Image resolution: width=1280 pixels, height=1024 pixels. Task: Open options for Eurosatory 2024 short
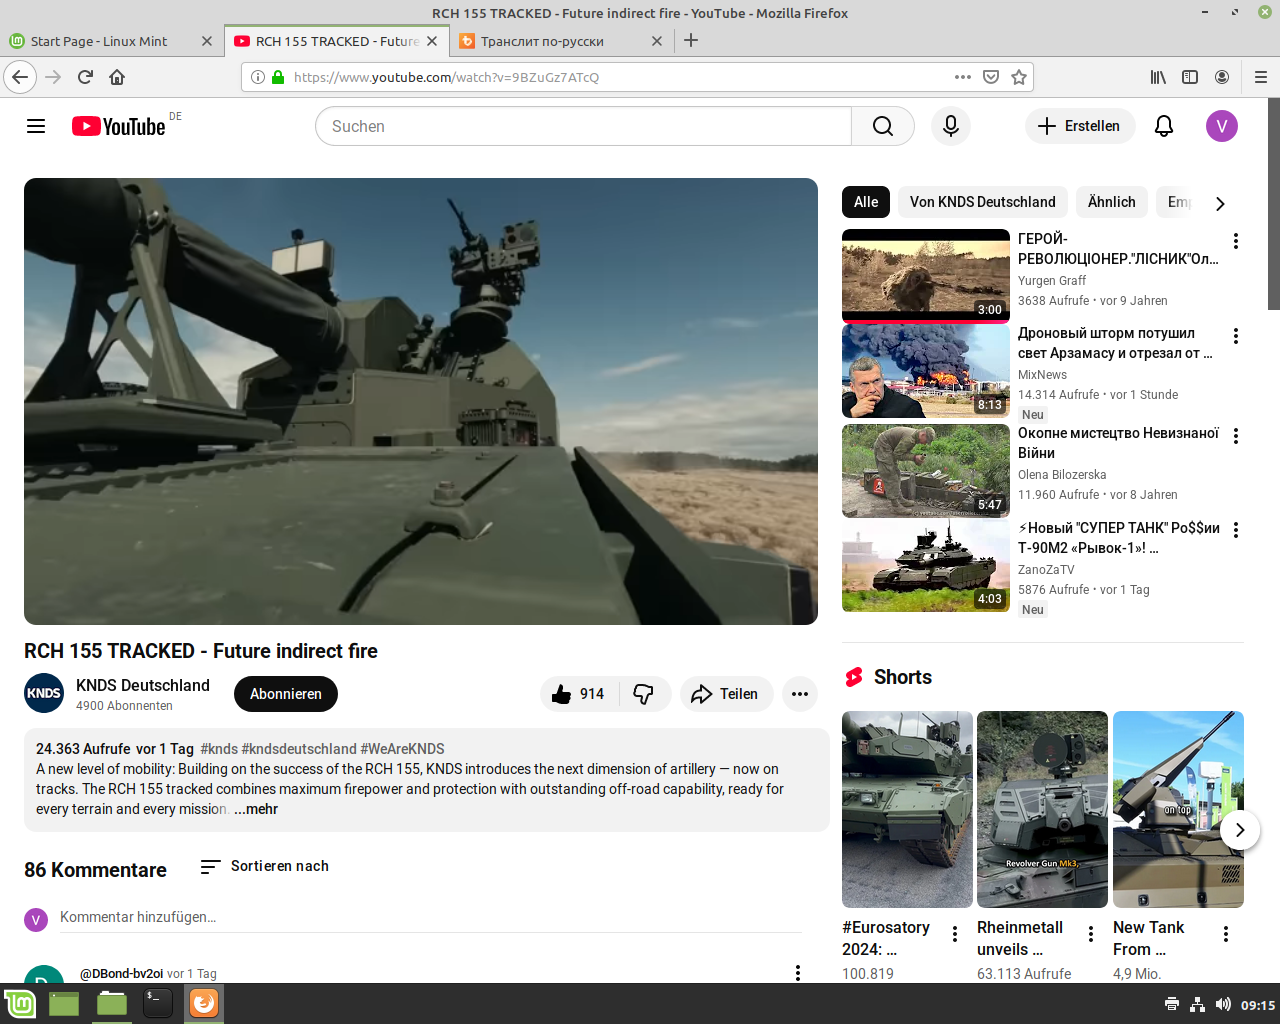click(955, 934)
